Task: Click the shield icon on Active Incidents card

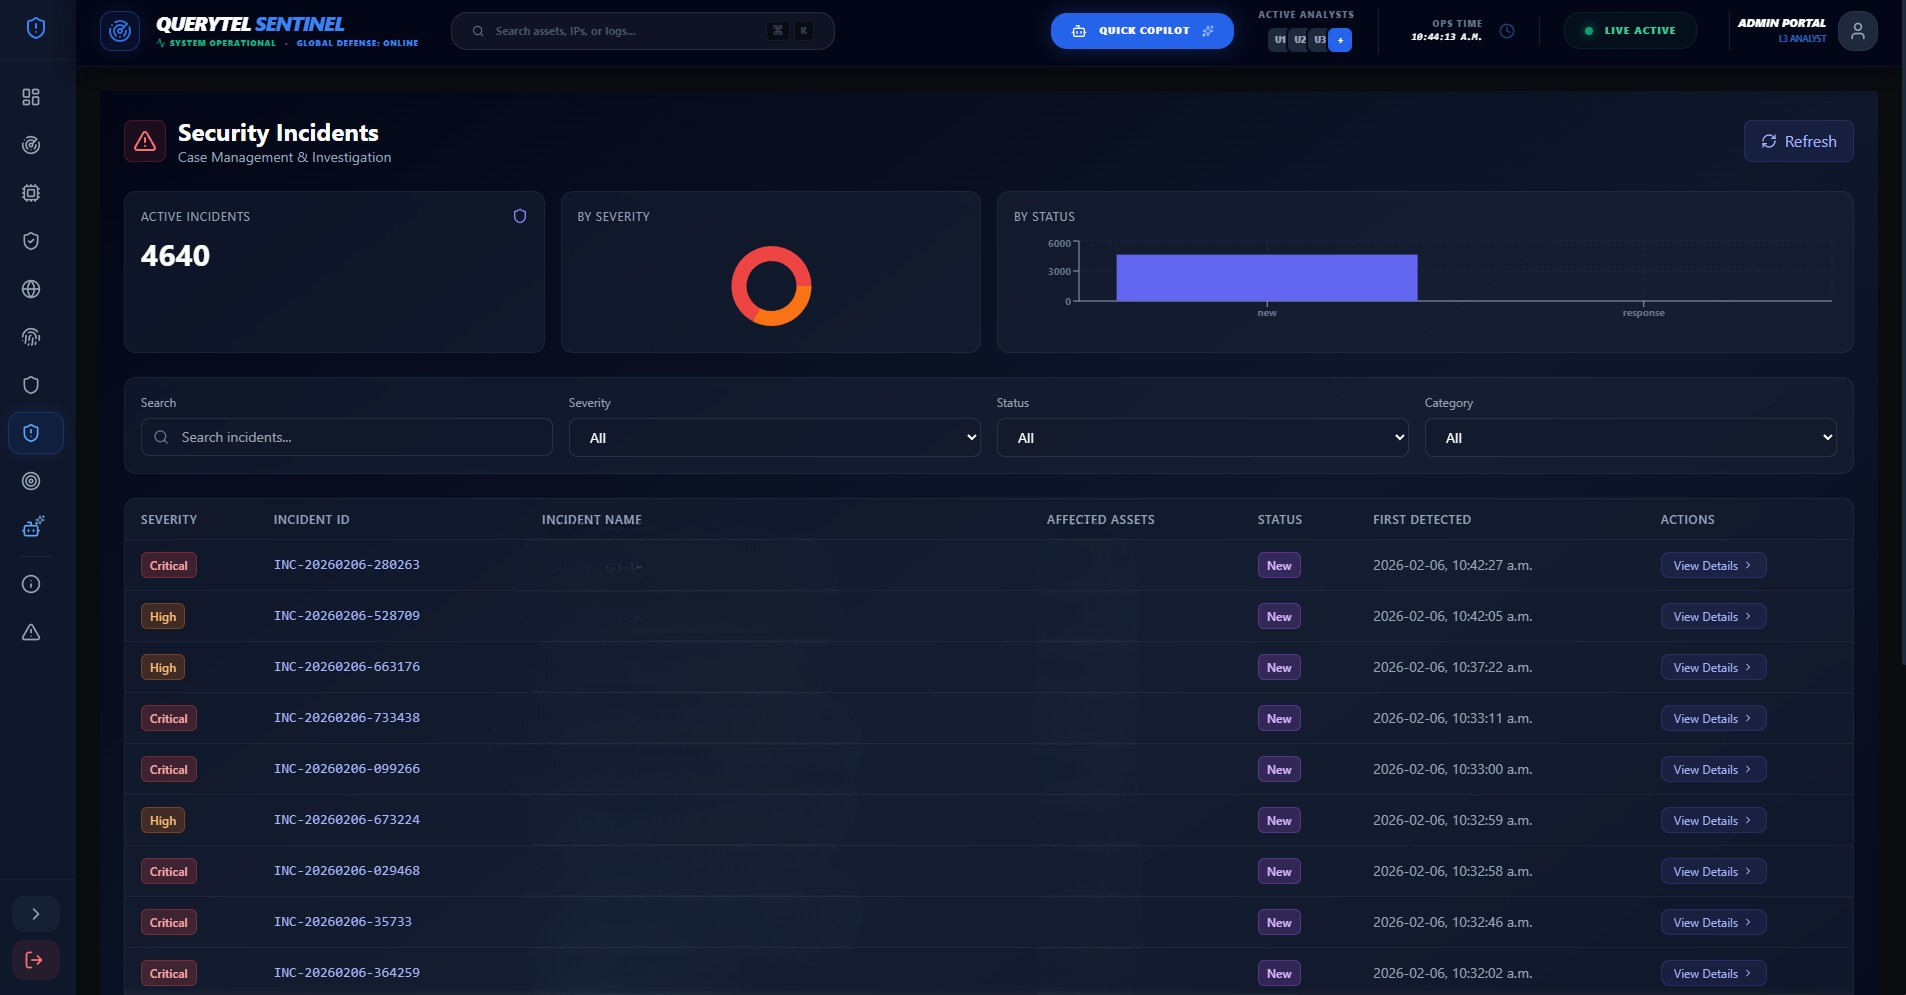Action: point(519,215)
